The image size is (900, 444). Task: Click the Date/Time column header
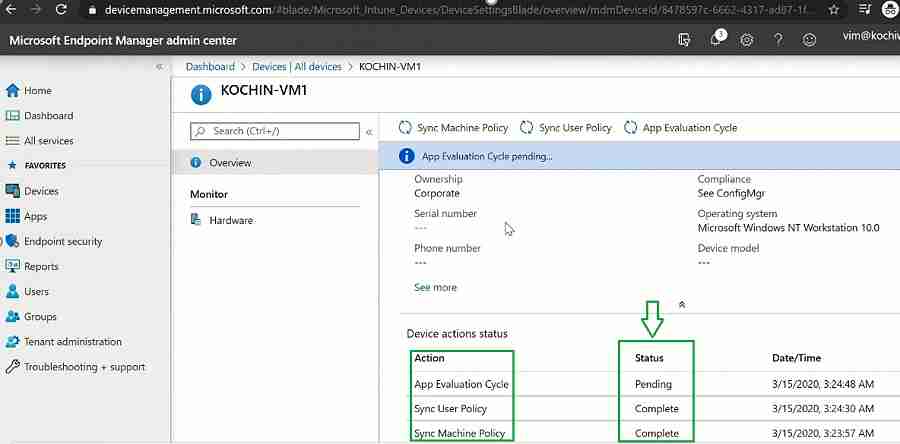coord(796,358)
